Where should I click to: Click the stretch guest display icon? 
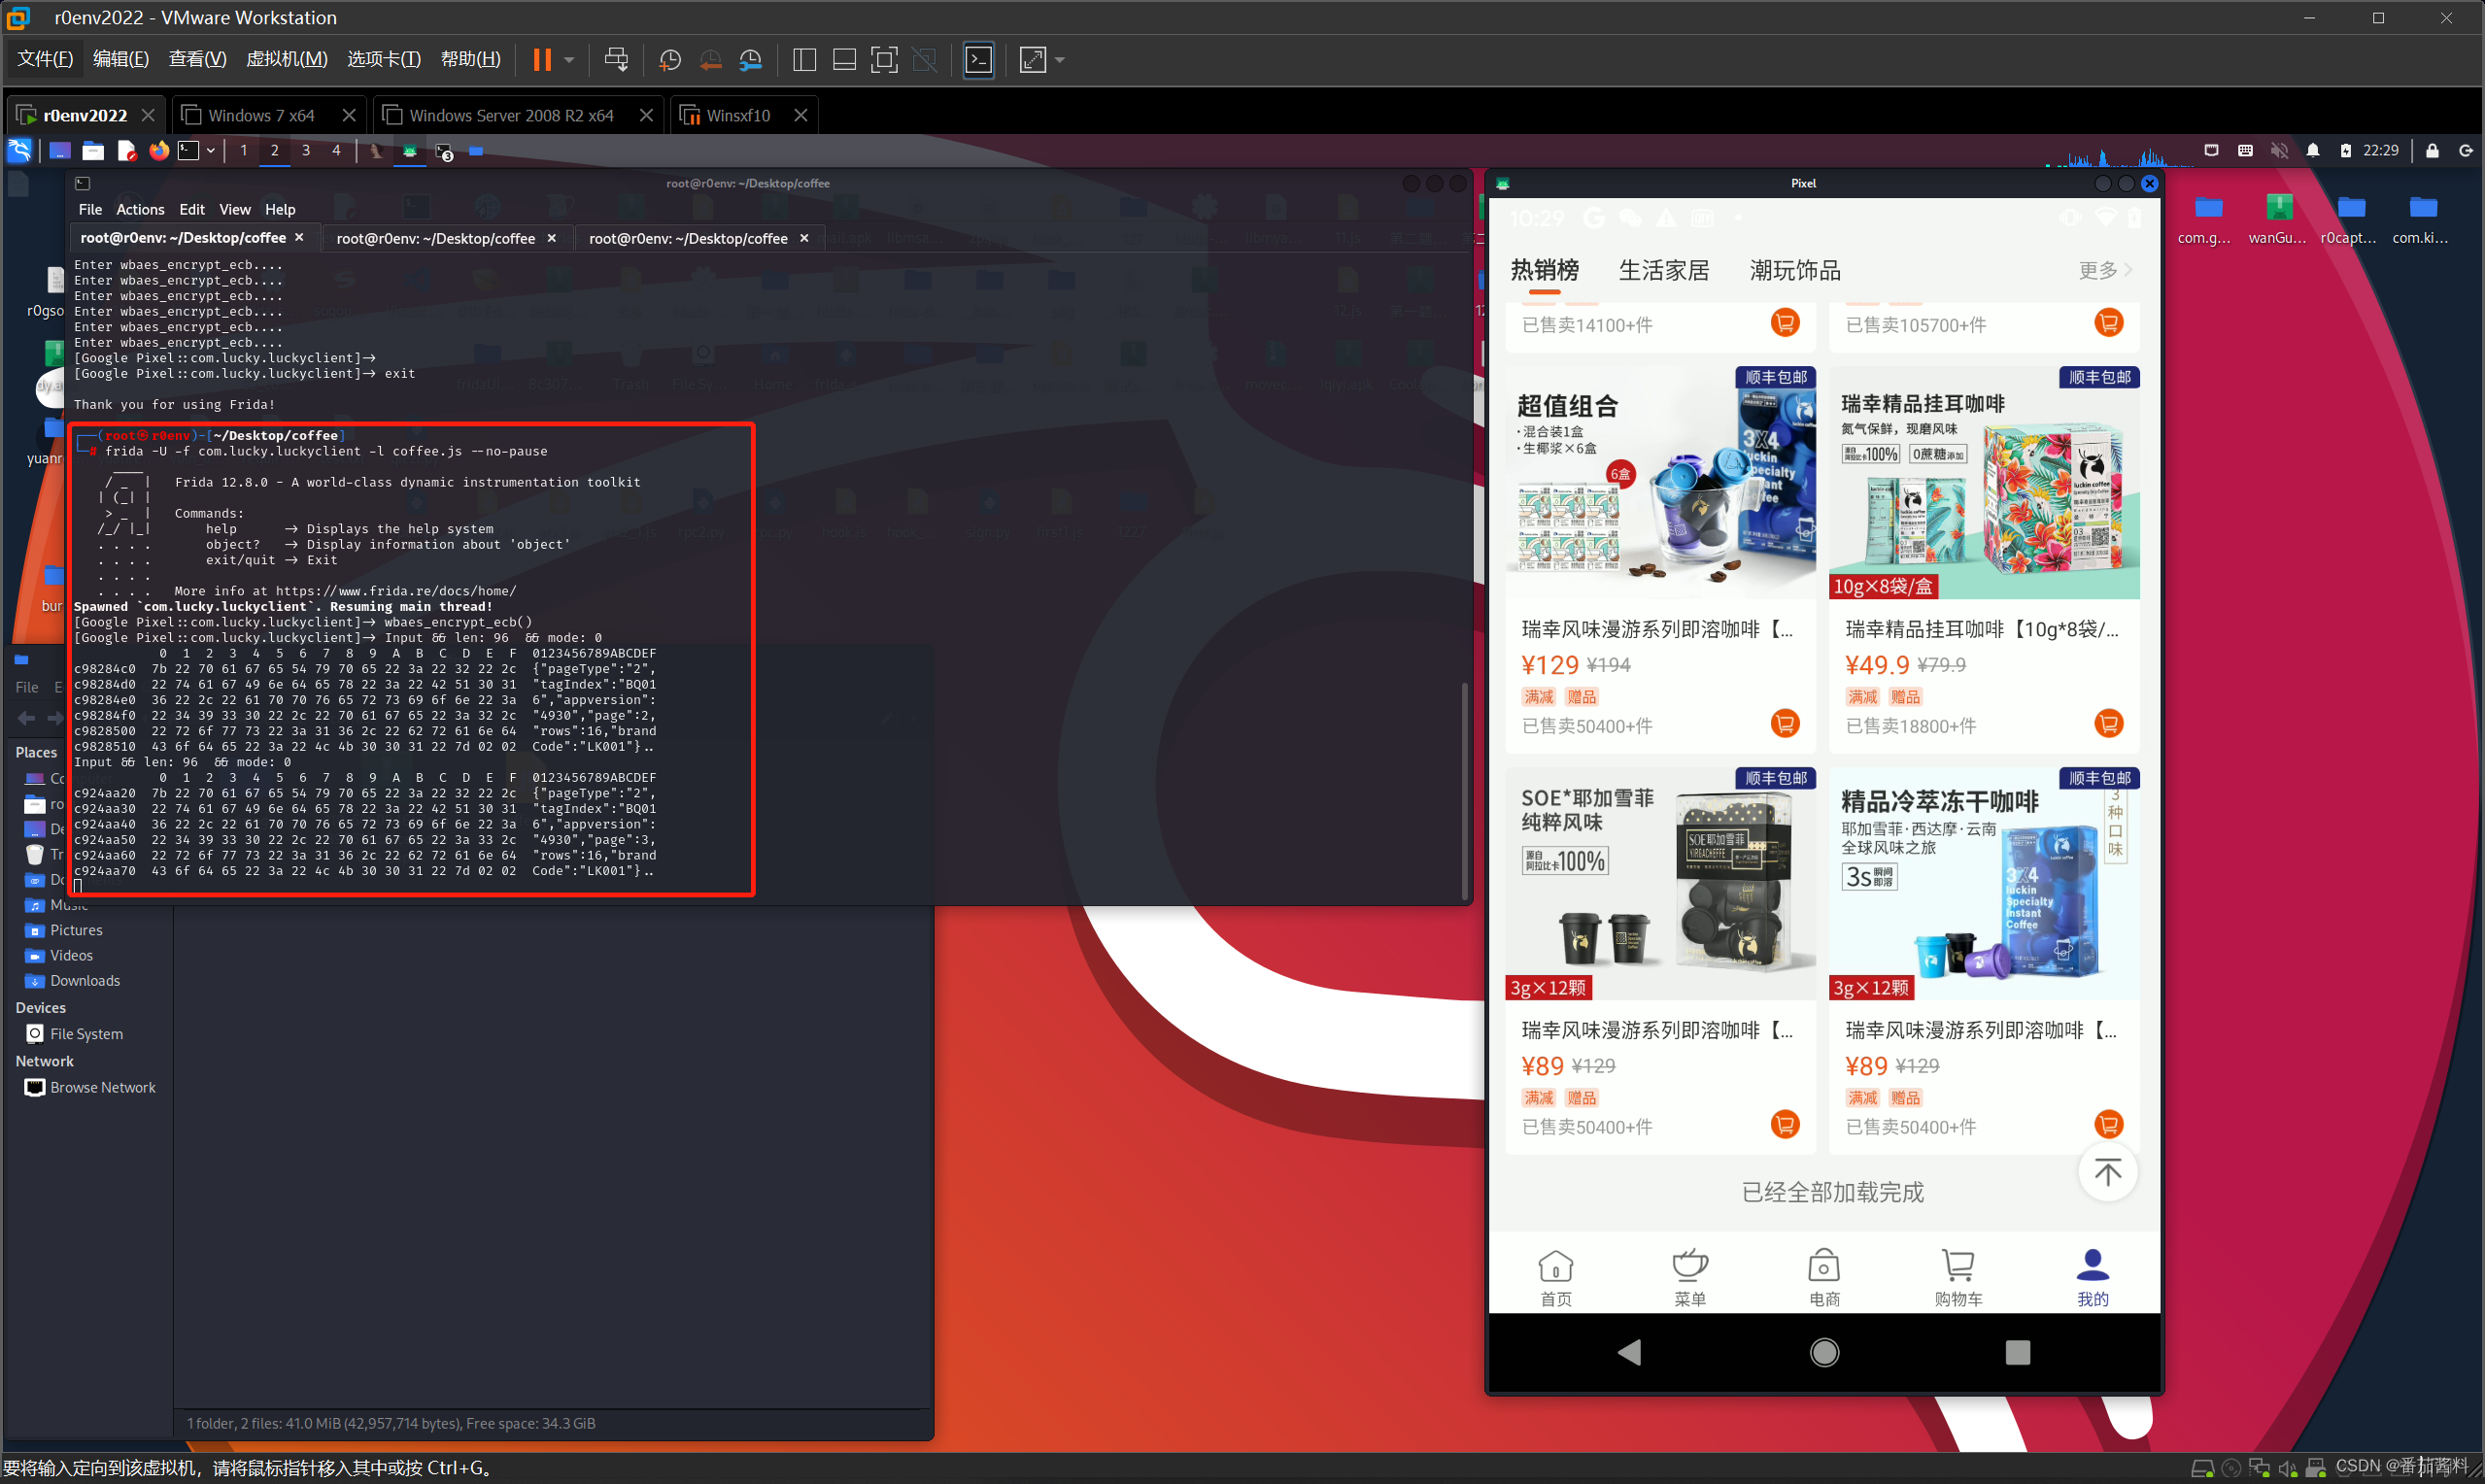point(1032,60)
